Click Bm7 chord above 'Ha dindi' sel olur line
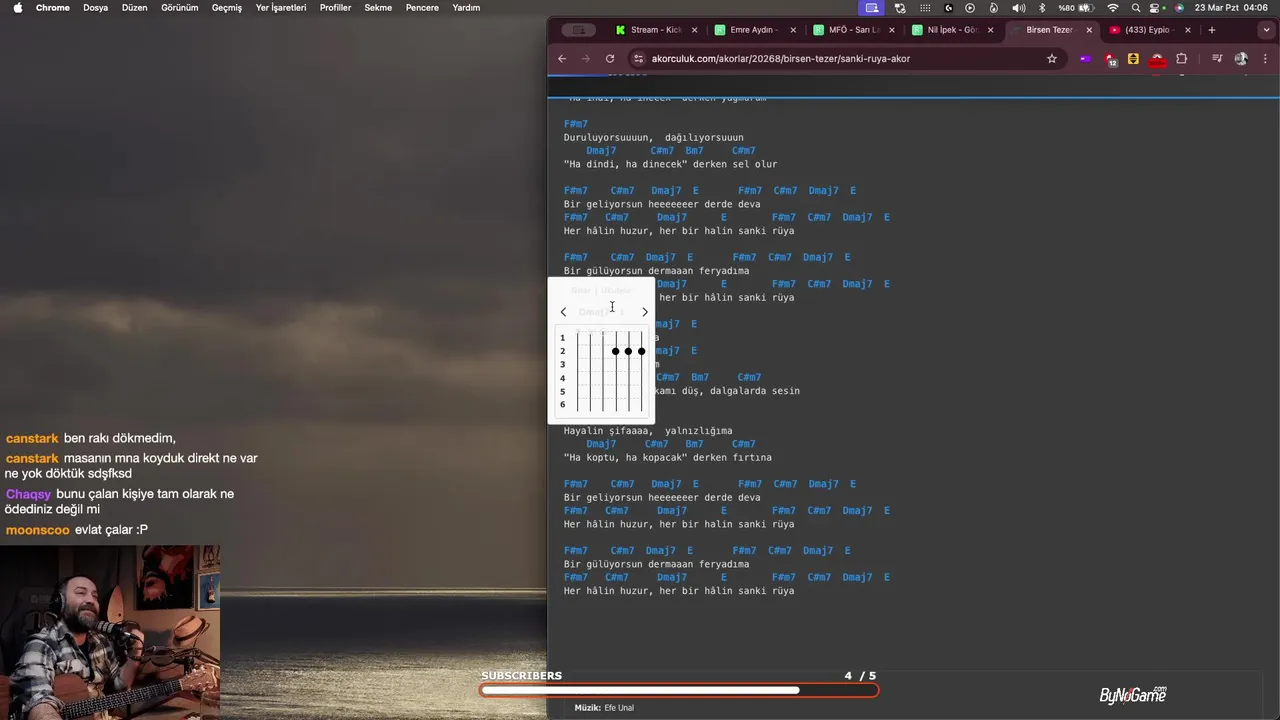The width and height of the screenshot is (1280, 720). (694, 151)
